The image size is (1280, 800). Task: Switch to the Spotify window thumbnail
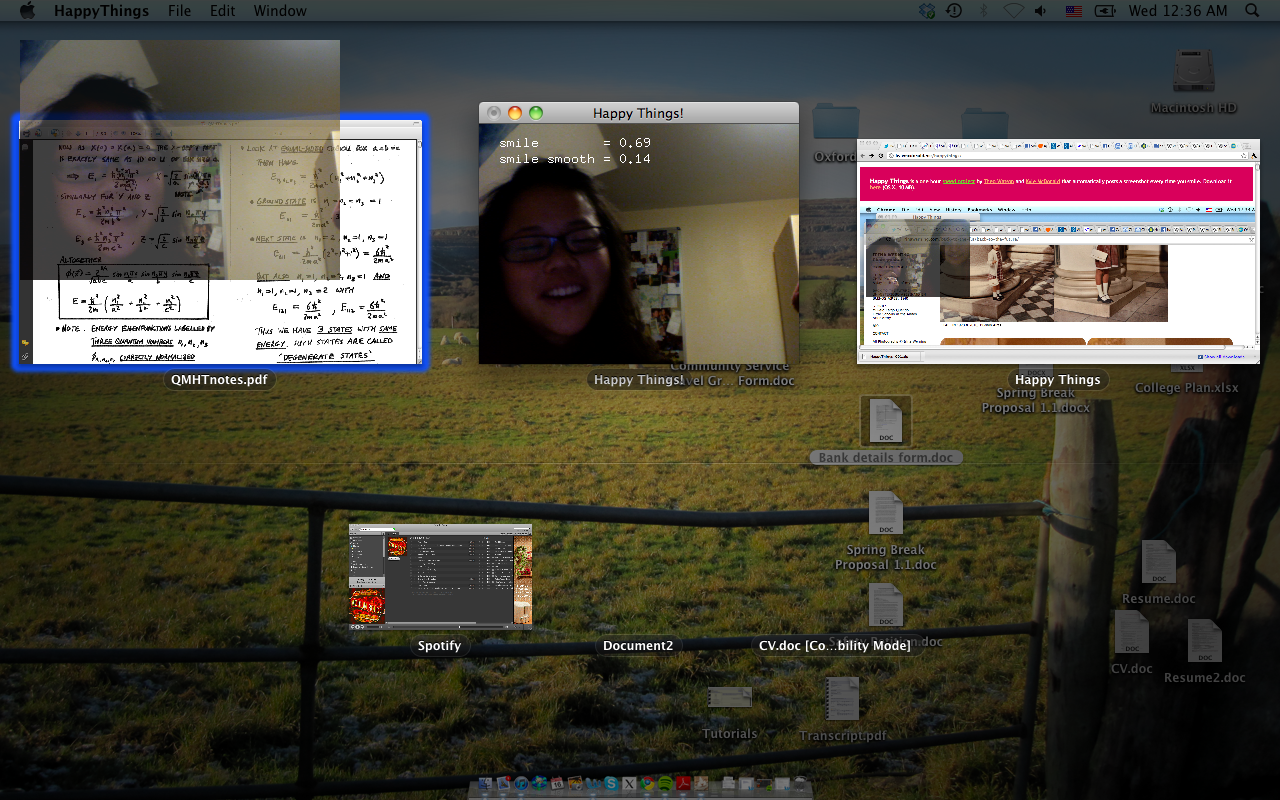tap(440, 576)
